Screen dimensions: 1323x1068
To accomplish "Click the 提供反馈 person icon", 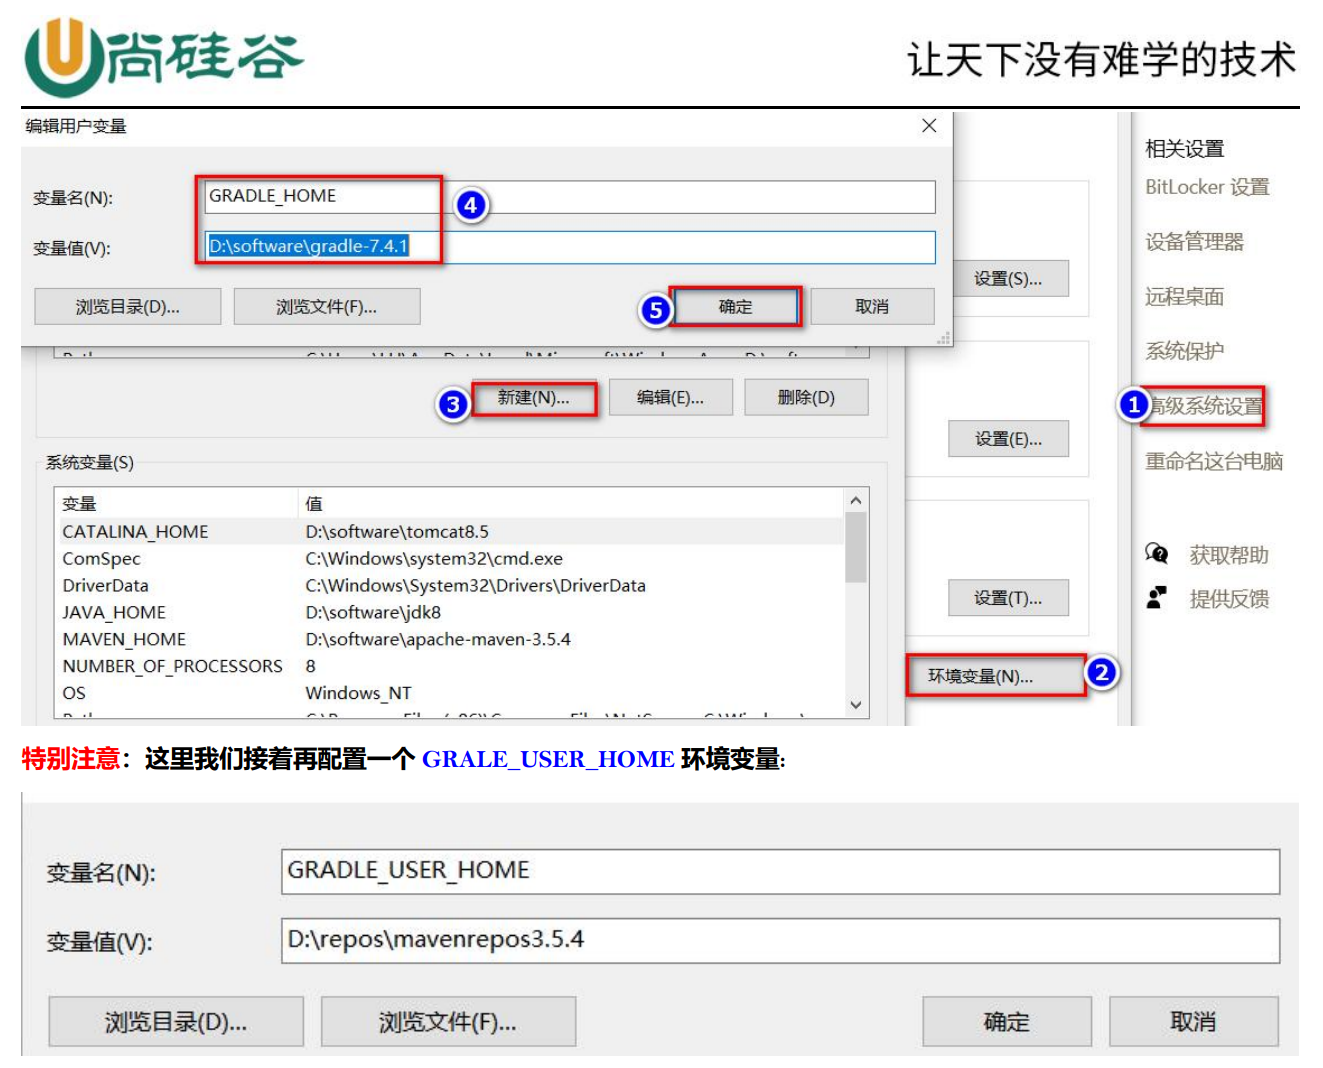I will (1156, 597).
